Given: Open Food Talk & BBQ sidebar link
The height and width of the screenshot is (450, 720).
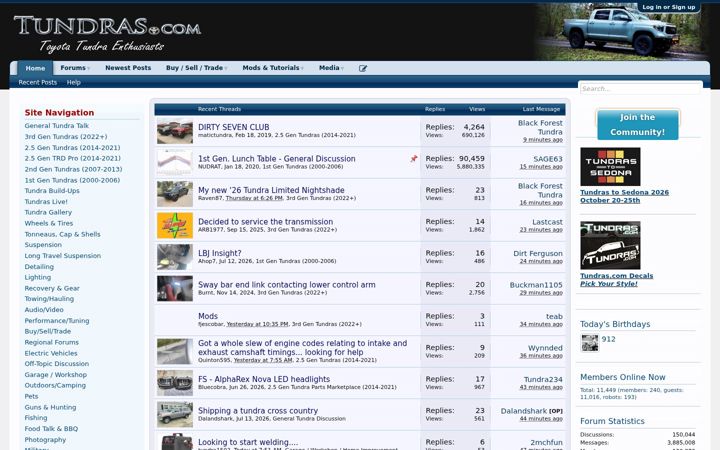Looking at the screenshot, I should point(51,428).
